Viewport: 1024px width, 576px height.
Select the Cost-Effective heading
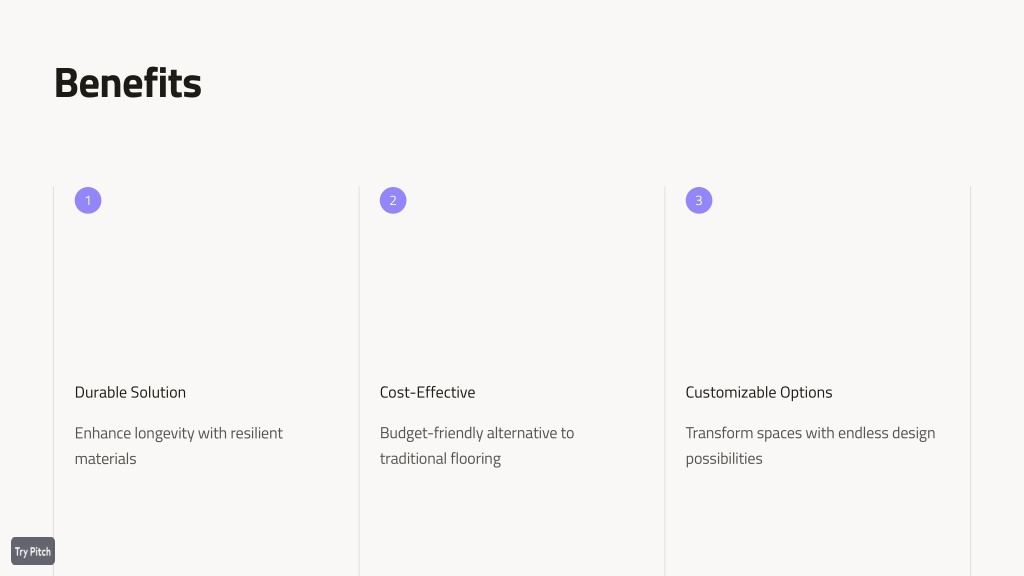pyautogui.click(x=428, y=392)
